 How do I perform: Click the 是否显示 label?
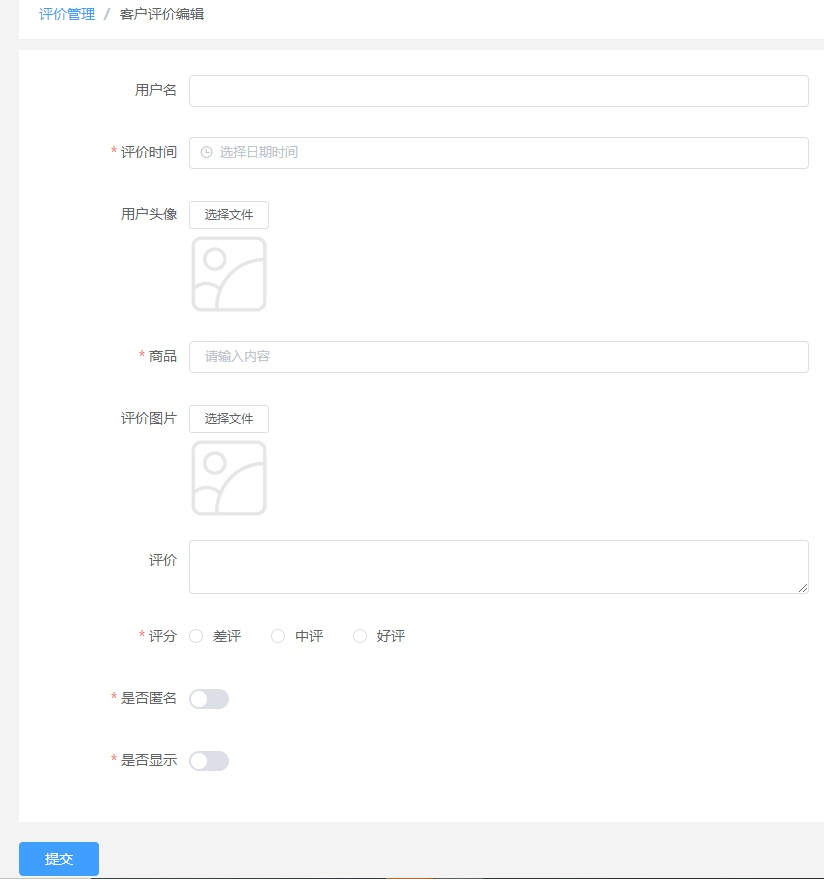(x=149, y=760)
